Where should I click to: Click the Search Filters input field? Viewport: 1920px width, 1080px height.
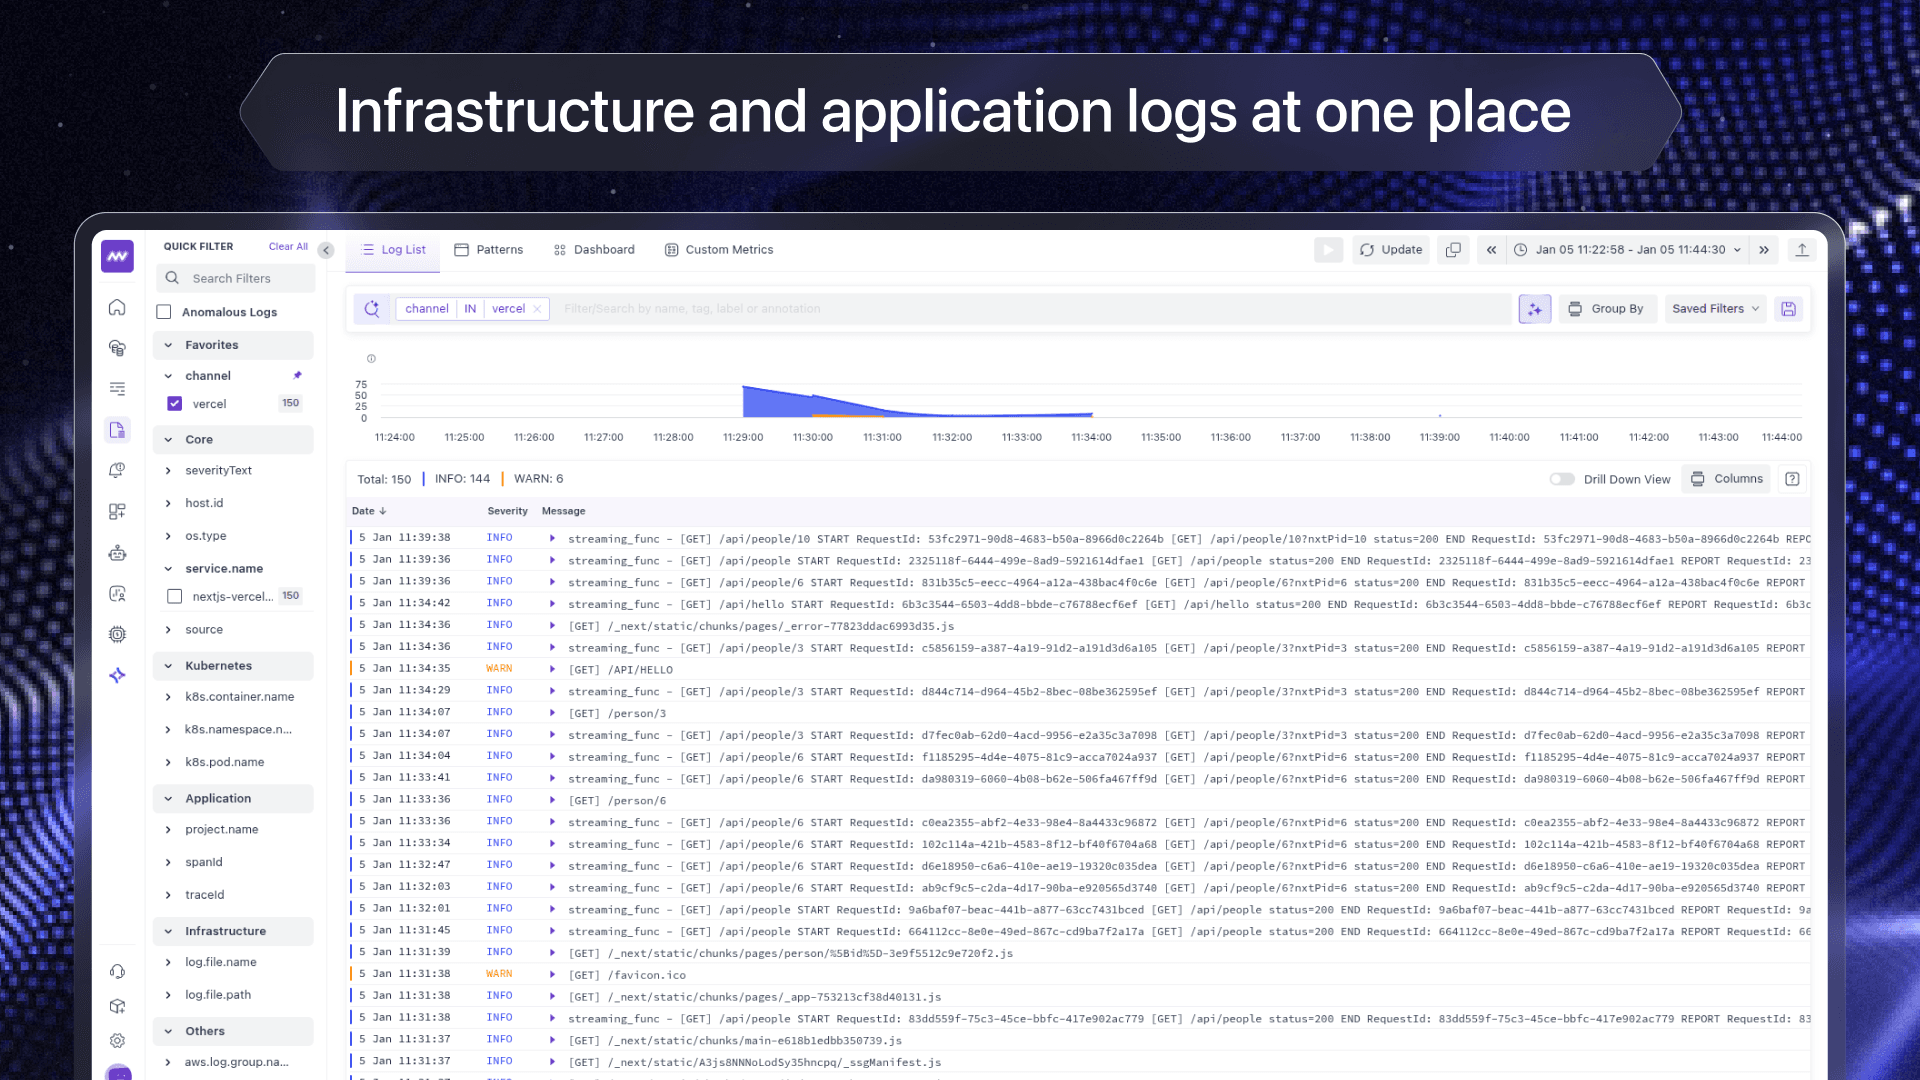click(x=240, y=279)
